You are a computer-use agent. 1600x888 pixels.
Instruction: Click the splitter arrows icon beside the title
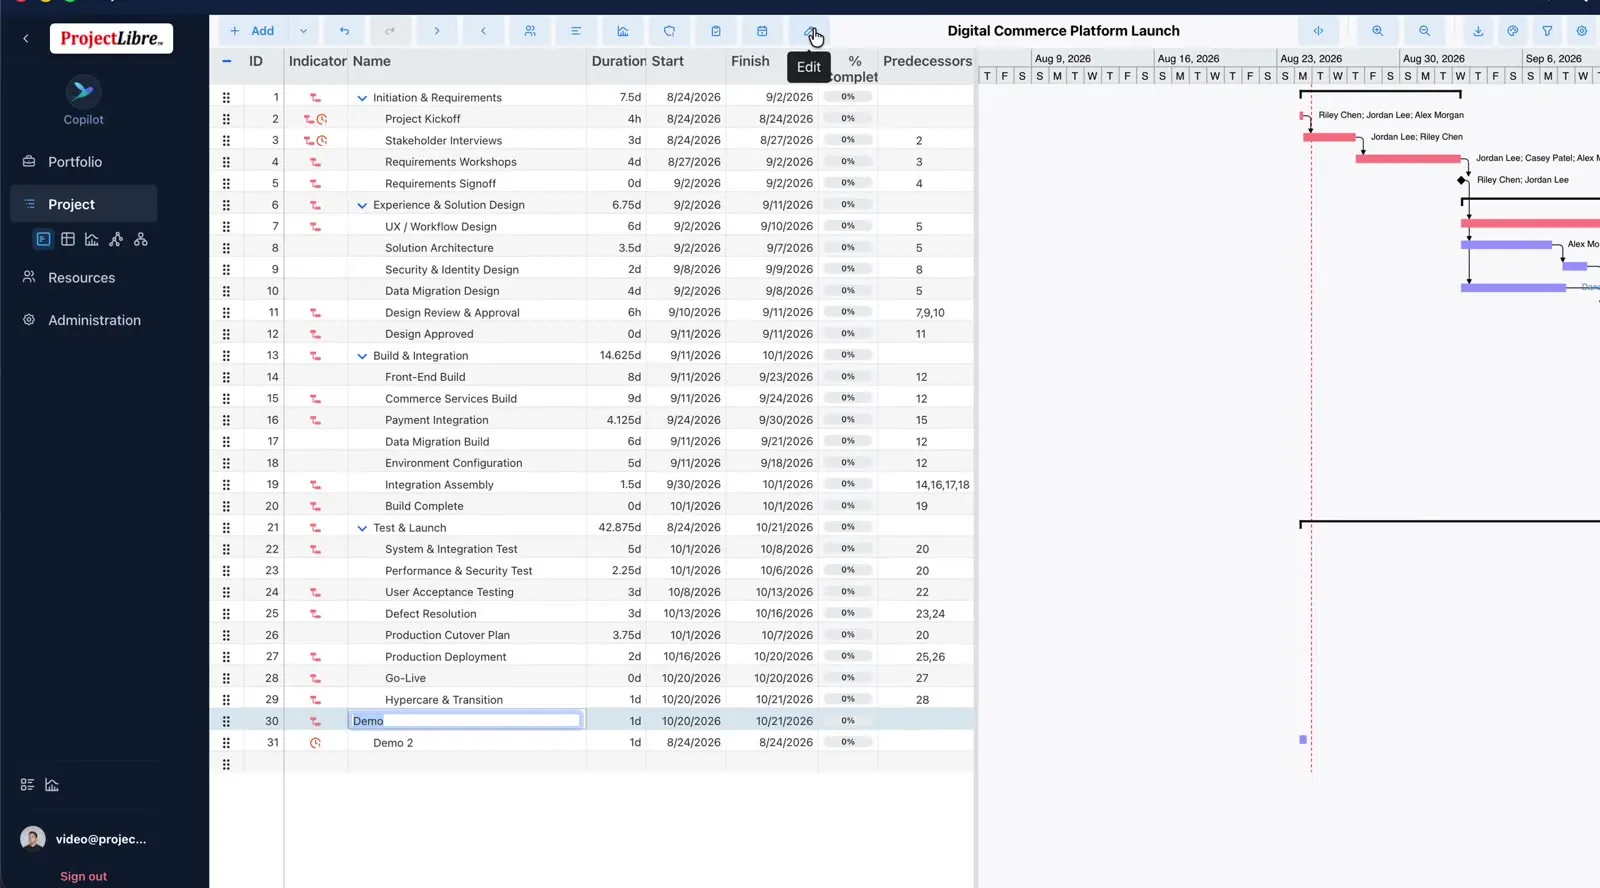pos(1318,31)
